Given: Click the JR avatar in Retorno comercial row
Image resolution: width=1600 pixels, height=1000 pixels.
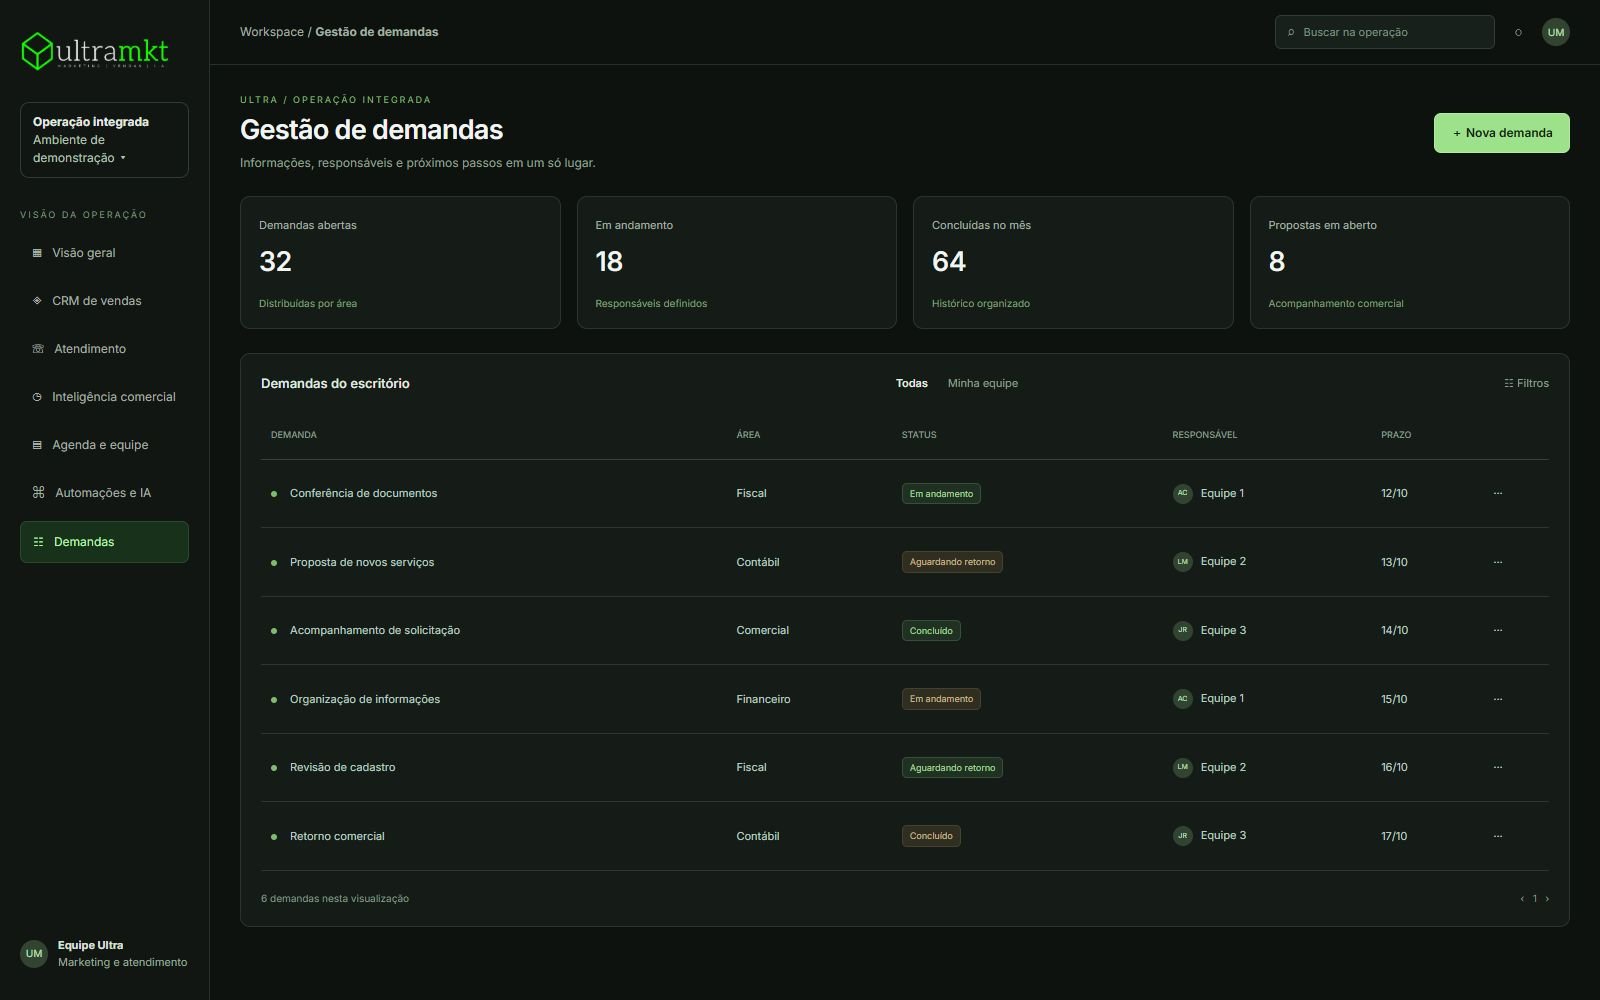Looking at the screenshot, I should pyautogui.click(x=1182, y=836).
